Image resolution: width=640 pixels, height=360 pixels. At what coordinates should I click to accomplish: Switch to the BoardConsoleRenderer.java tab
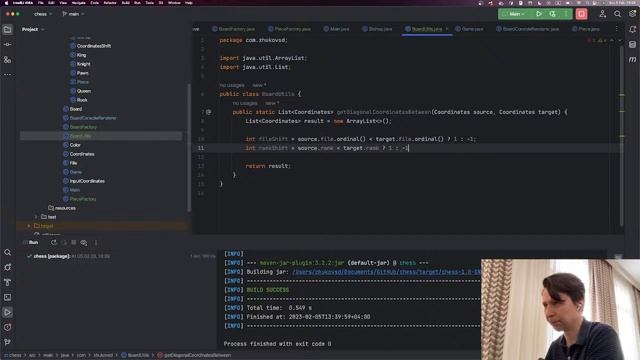[x=527, y=29]
